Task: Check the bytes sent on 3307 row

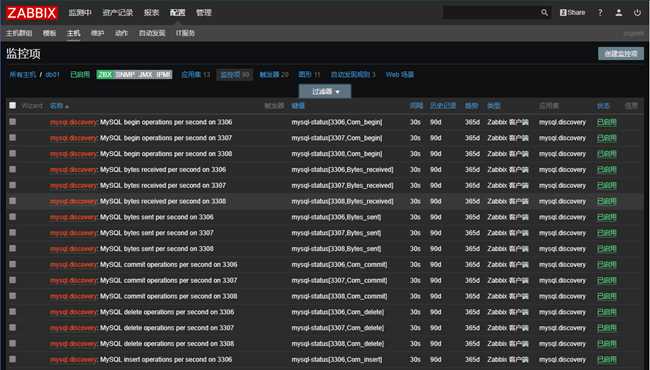Action: 13,232
